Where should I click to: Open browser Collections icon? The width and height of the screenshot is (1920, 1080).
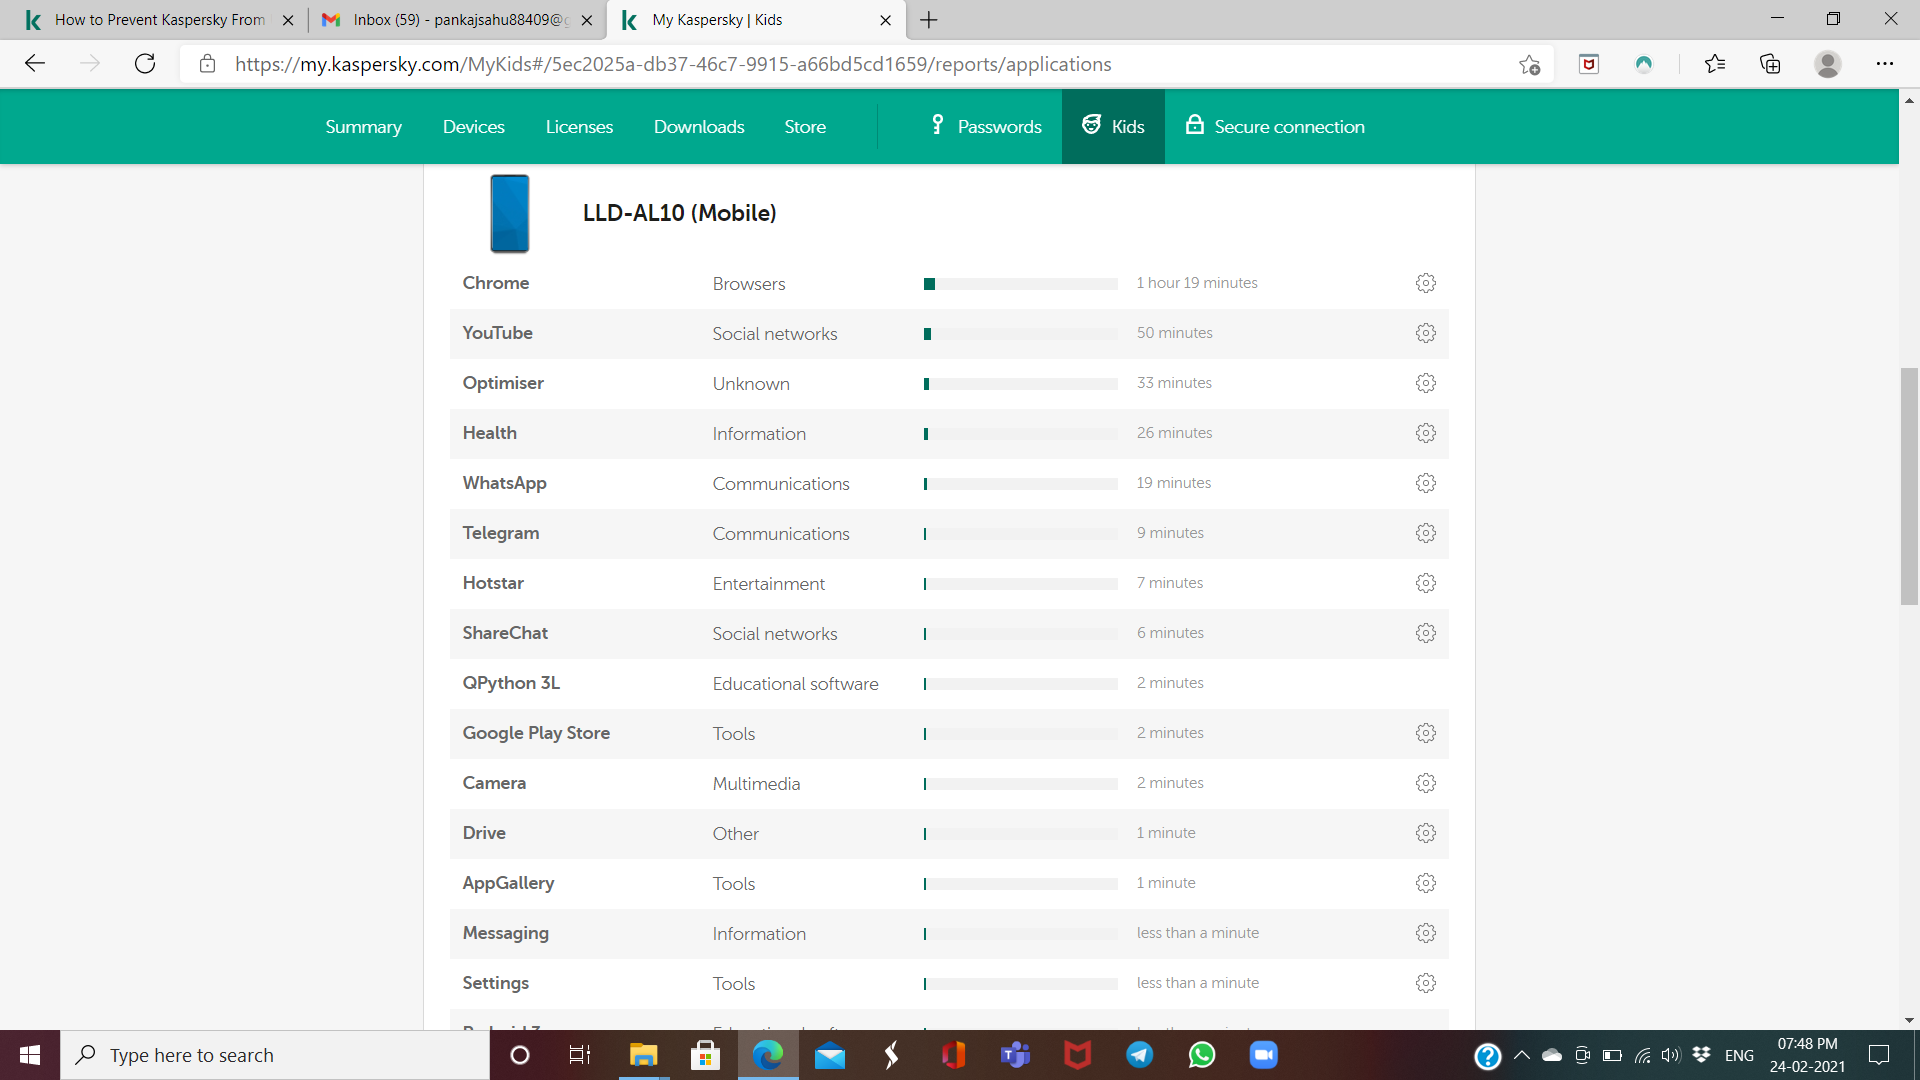coord(1770,64)
